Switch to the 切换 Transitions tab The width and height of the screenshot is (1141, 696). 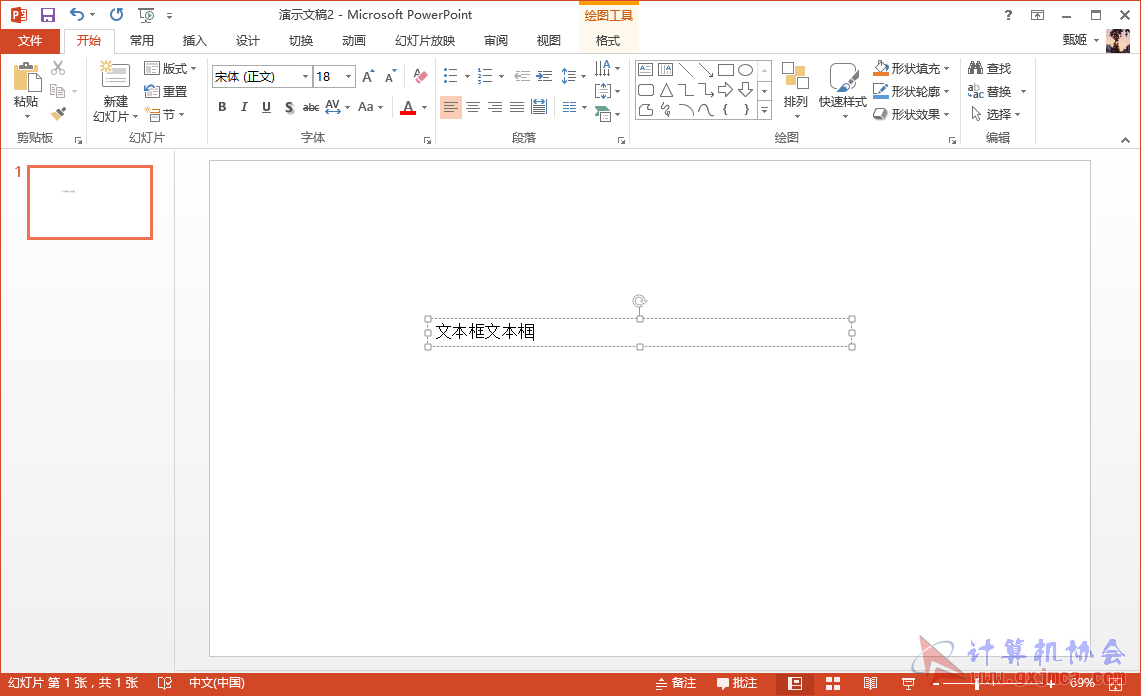[x=301, y=41]
